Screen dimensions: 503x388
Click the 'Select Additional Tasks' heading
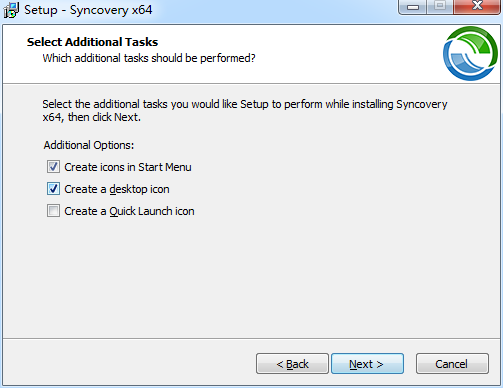[92, 42]
